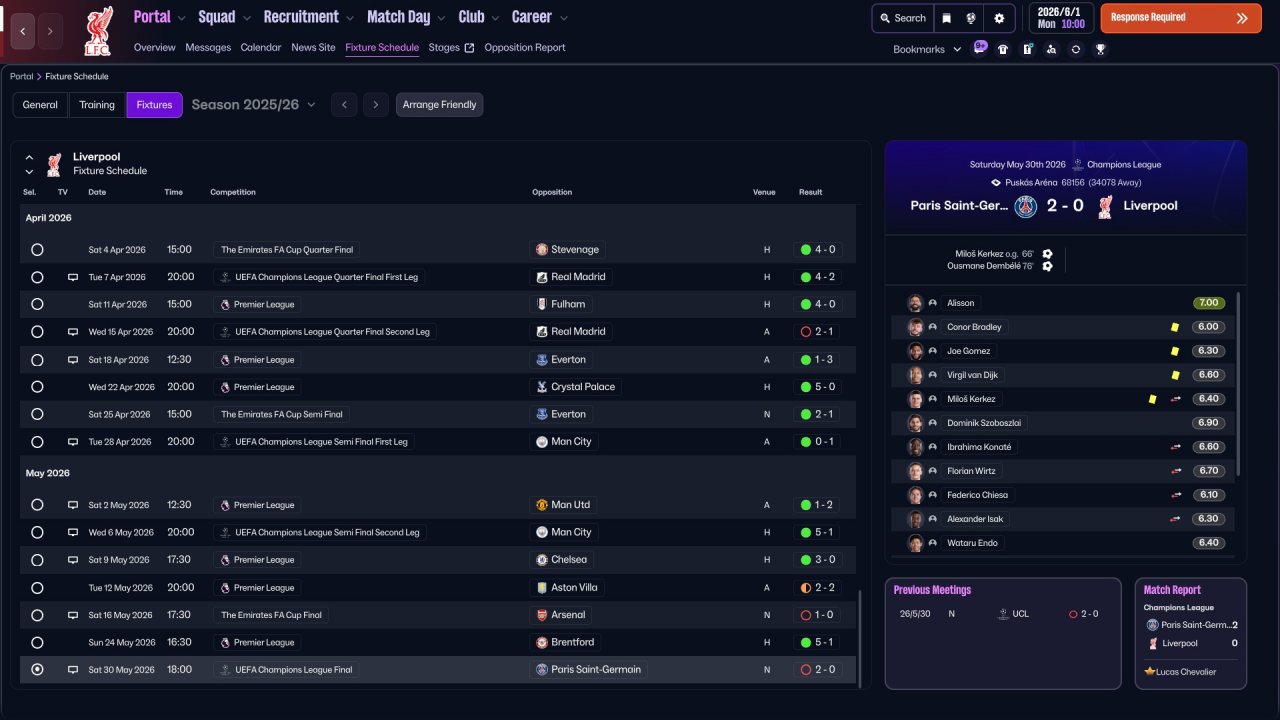The image size is (1280, 720).
Task: Click the fixture list vertical scrollbar
Action: (859, 637)
